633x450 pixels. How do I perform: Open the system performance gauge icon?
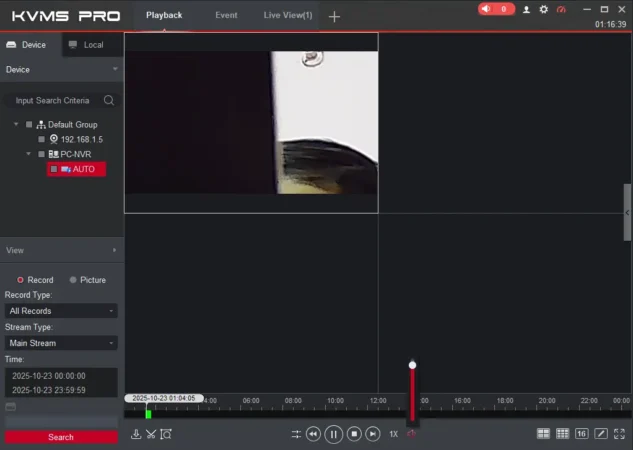561,9
